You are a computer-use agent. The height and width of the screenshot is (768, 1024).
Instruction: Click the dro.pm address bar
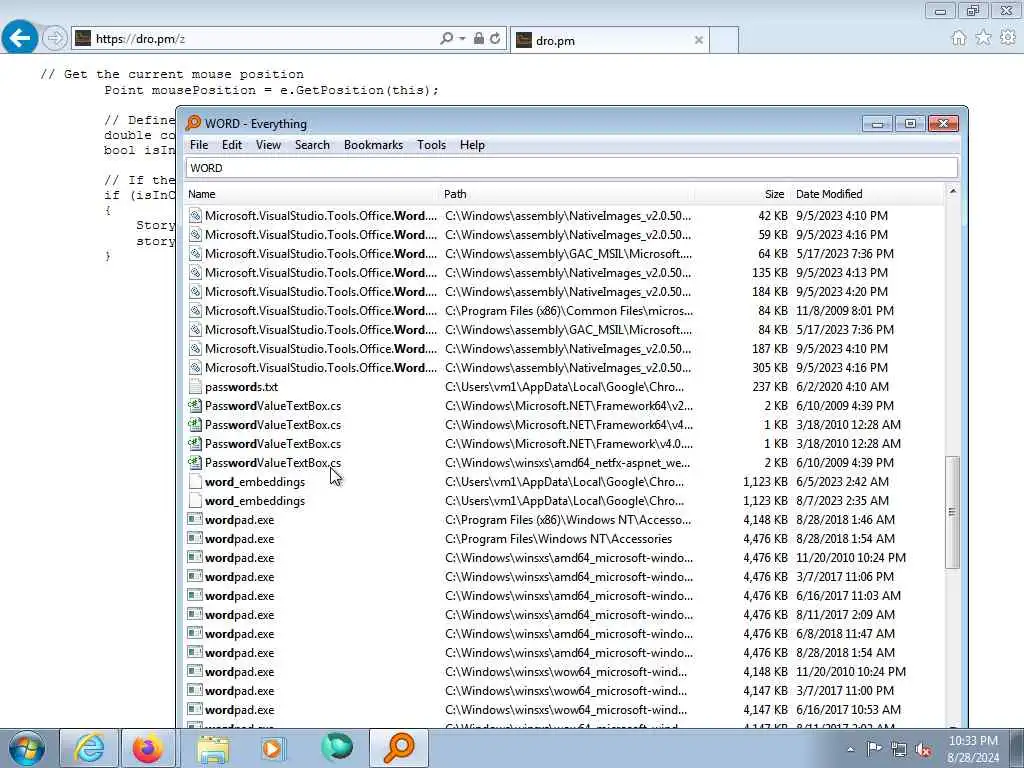coord(261,39)
